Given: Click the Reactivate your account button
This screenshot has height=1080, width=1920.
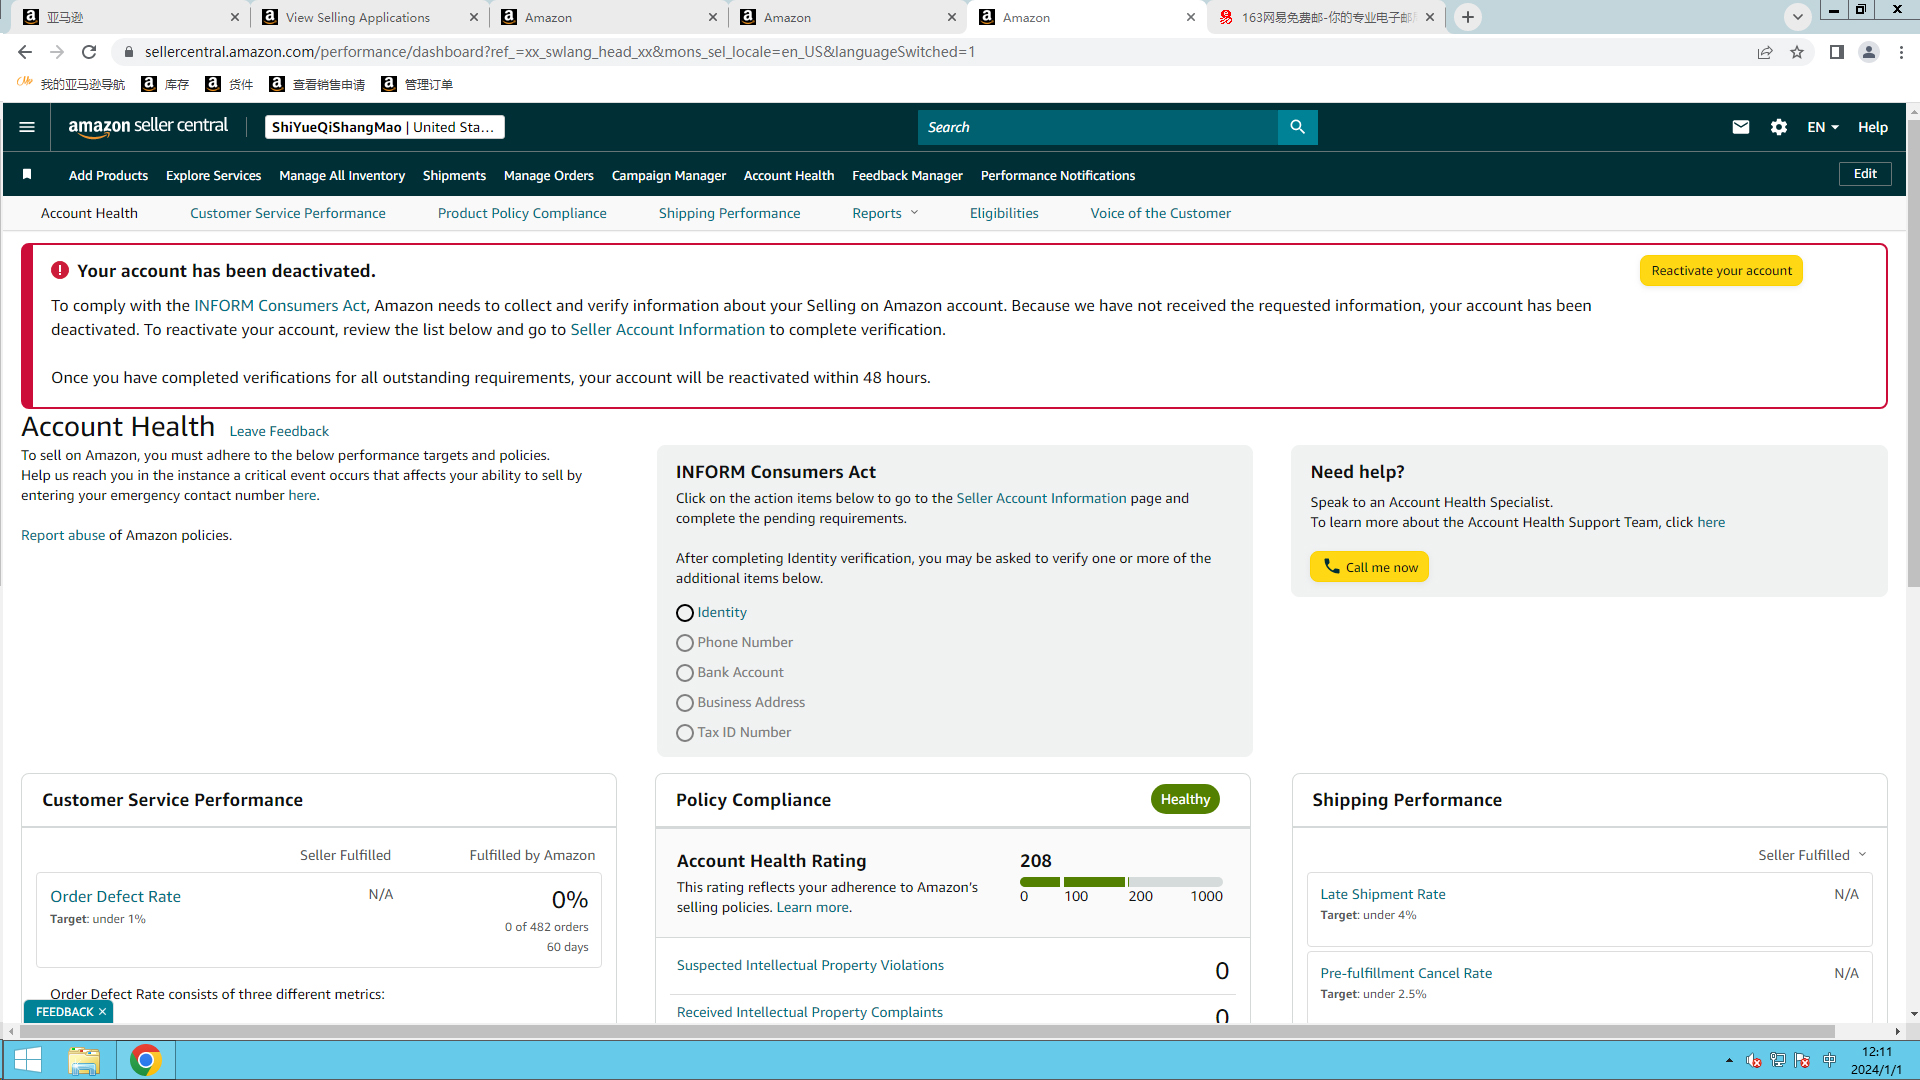Looking at the screenshot, I should click(x=1721, y=270).
